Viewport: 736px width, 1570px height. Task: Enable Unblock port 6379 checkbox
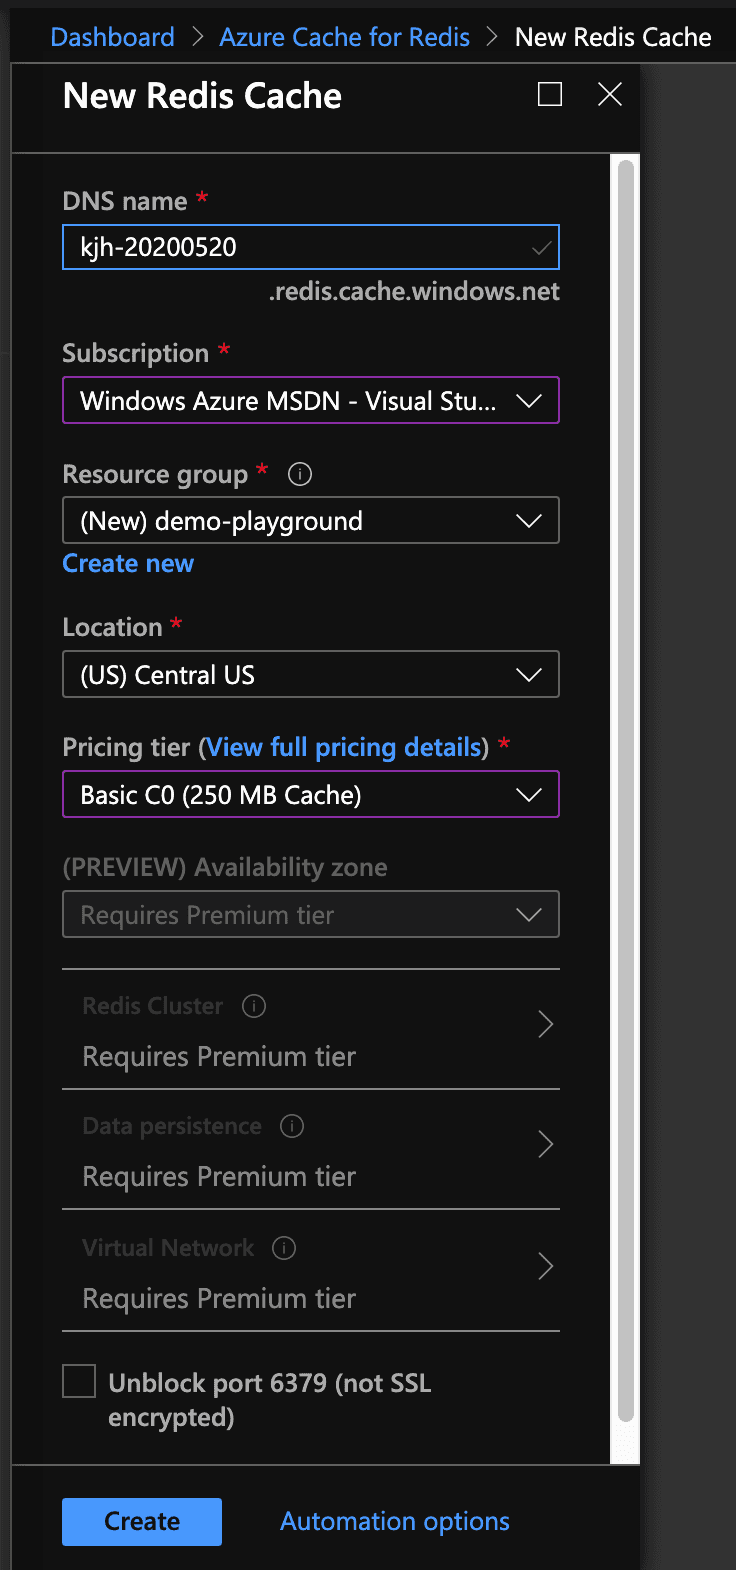(79, 1381)
